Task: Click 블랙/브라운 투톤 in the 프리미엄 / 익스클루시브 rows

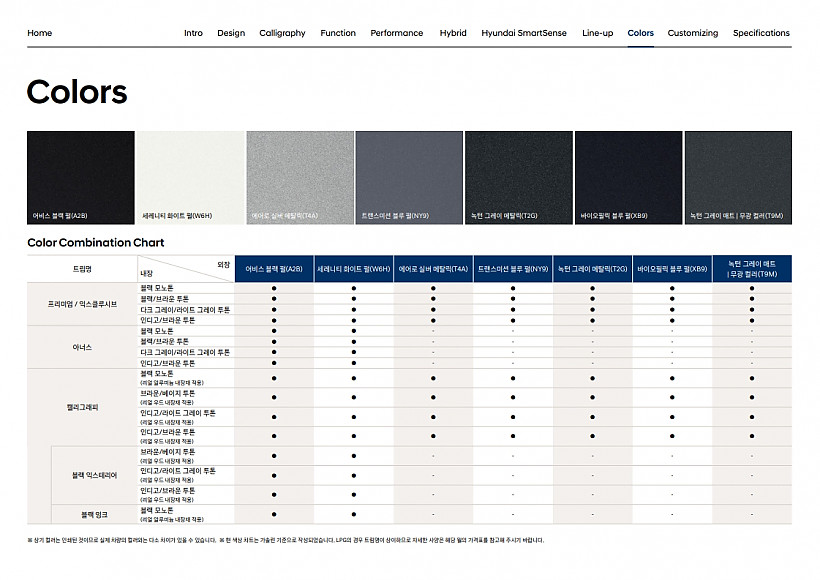Action: point(164,299)
